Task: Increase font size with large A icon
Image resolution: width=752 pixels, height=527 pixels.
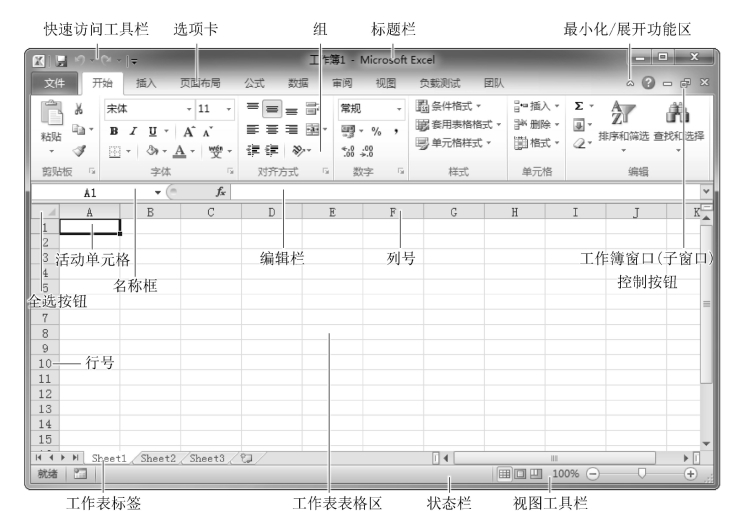Action: point(189,131)
